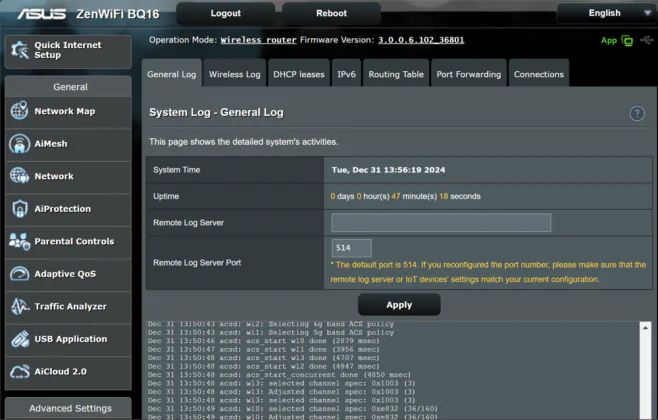Click the USB status icon at top right
The width and height of the screenshot is (658, 420).
647,40
